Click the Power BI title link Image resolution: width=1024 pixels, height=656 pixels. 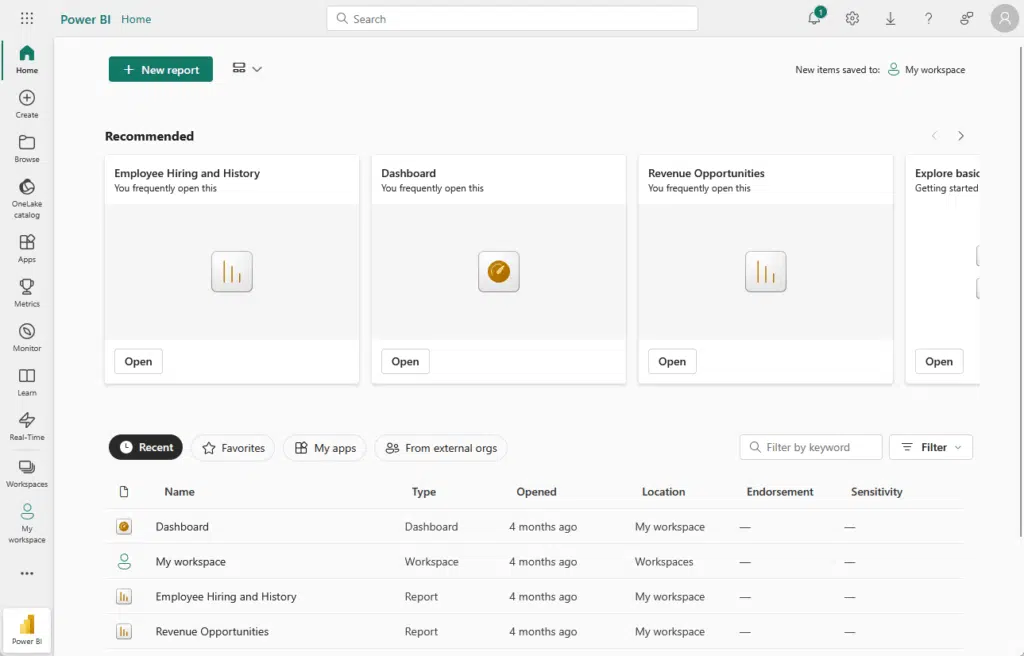(86, 19)
